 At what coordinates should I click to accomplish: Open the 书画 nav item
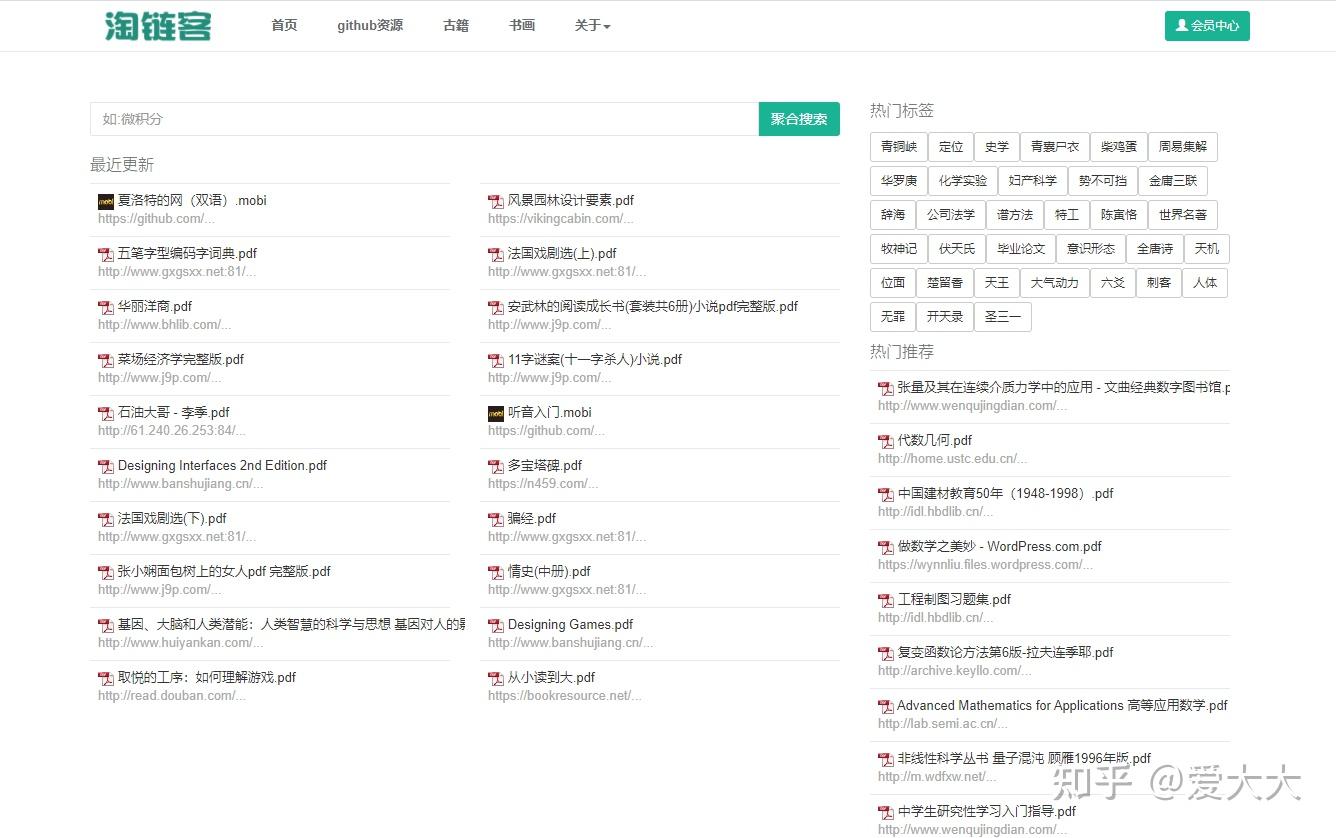click(x=522, y=26)
